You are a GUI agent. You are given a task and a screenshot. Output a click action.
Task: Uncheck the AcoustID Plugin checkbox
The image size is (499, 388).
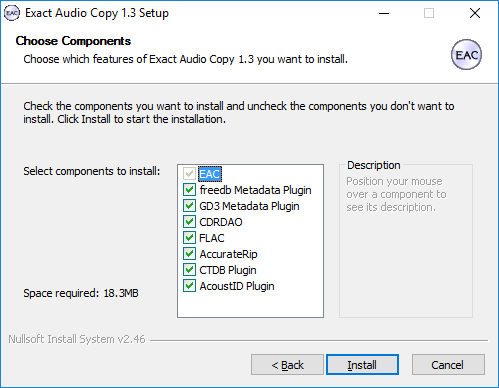pyautogui.click(x=189, y=286)
